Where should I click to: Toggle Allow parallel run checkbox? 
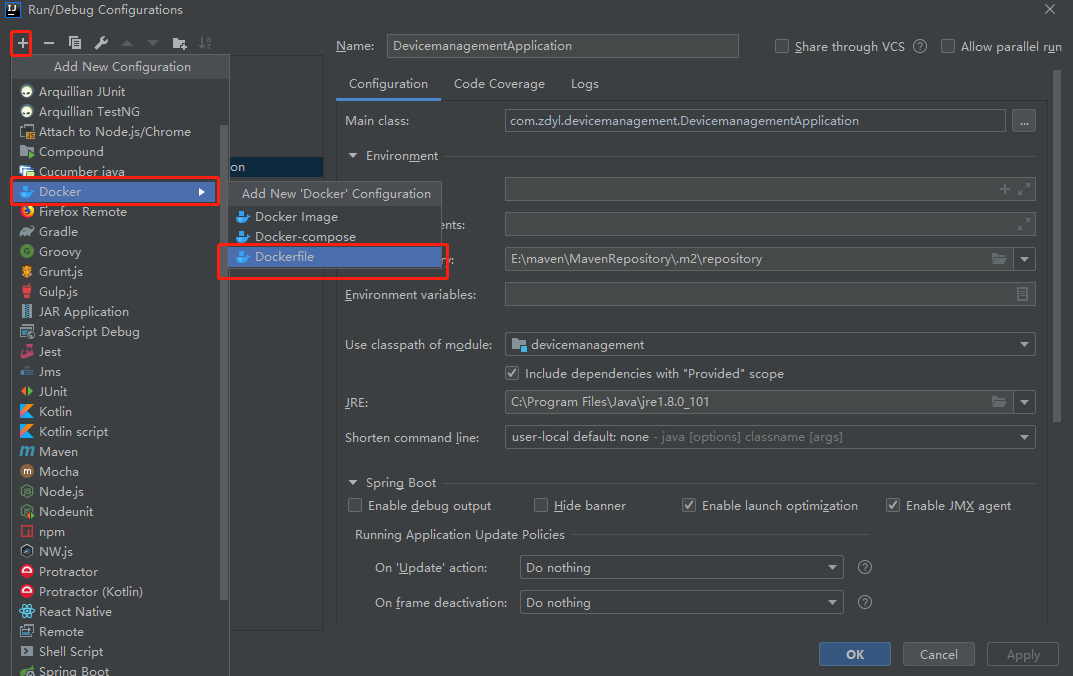click(948, 46)
